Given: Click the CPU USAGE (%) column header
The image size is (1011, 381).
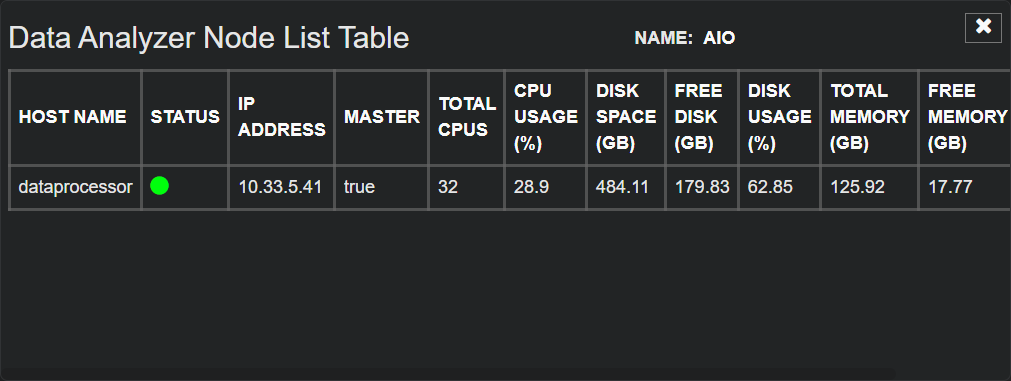Looking at the screenshot, I should click(545, 117).
